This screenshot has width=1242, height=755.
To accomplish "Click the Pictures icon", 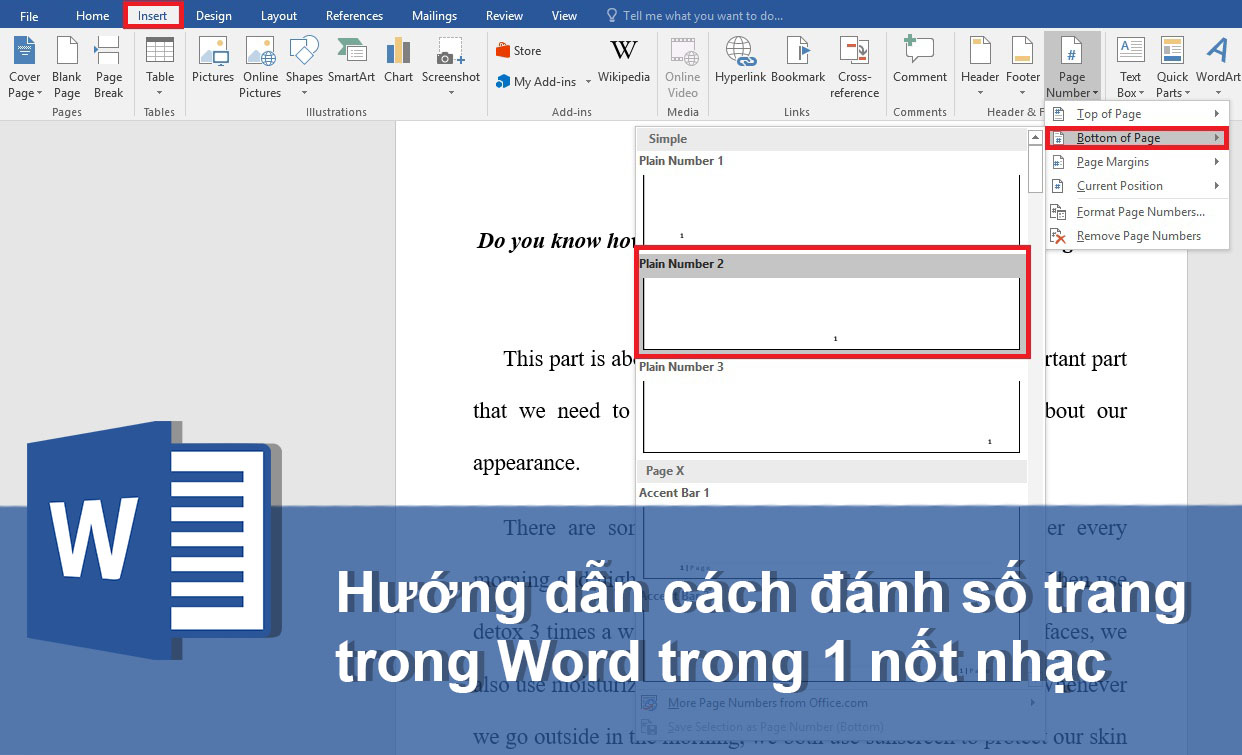I will click(x=213, y=60).
